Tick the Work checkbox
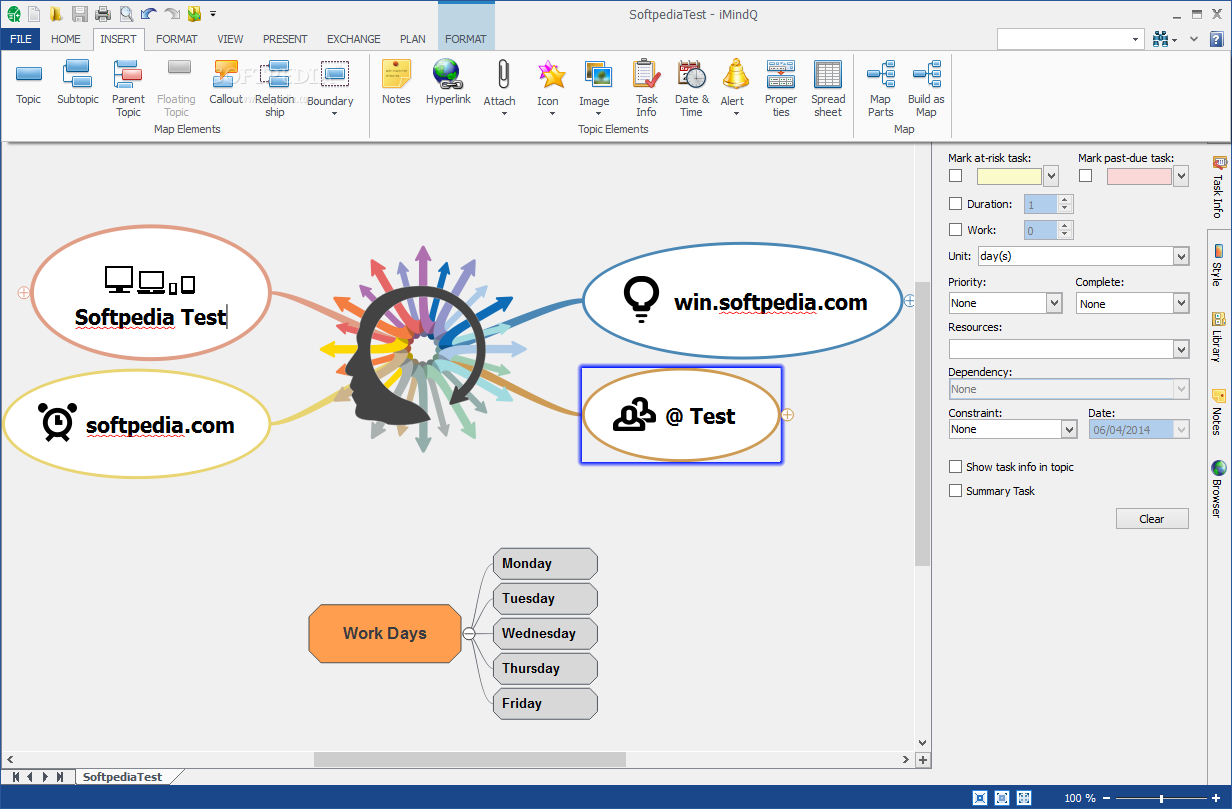1232x809 pixels. coord(955,230)
